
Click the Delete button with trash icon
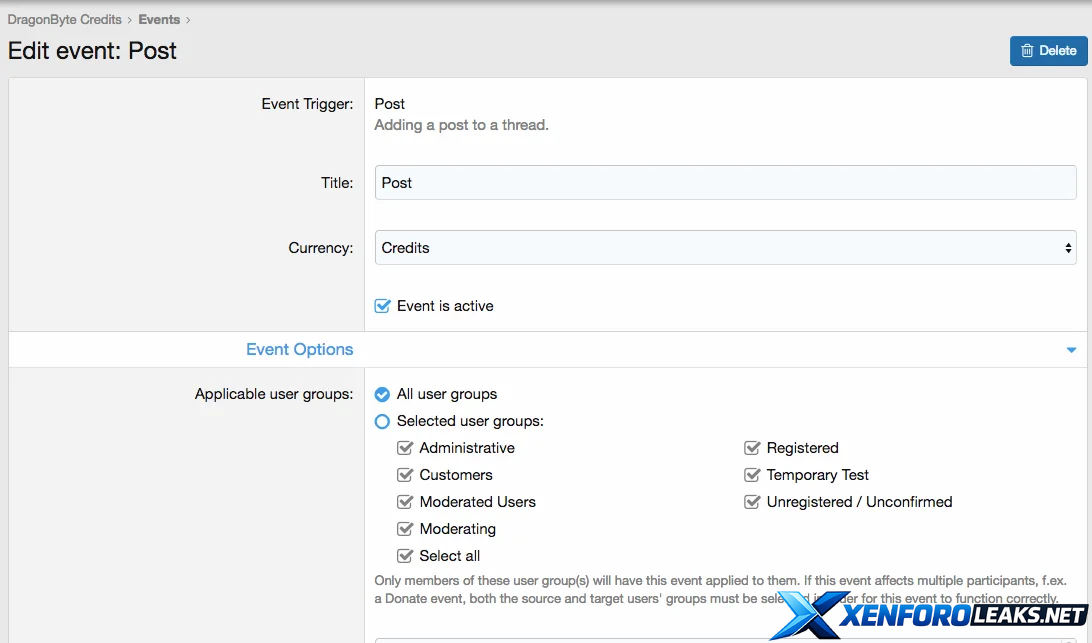[x=1048, y=51]
